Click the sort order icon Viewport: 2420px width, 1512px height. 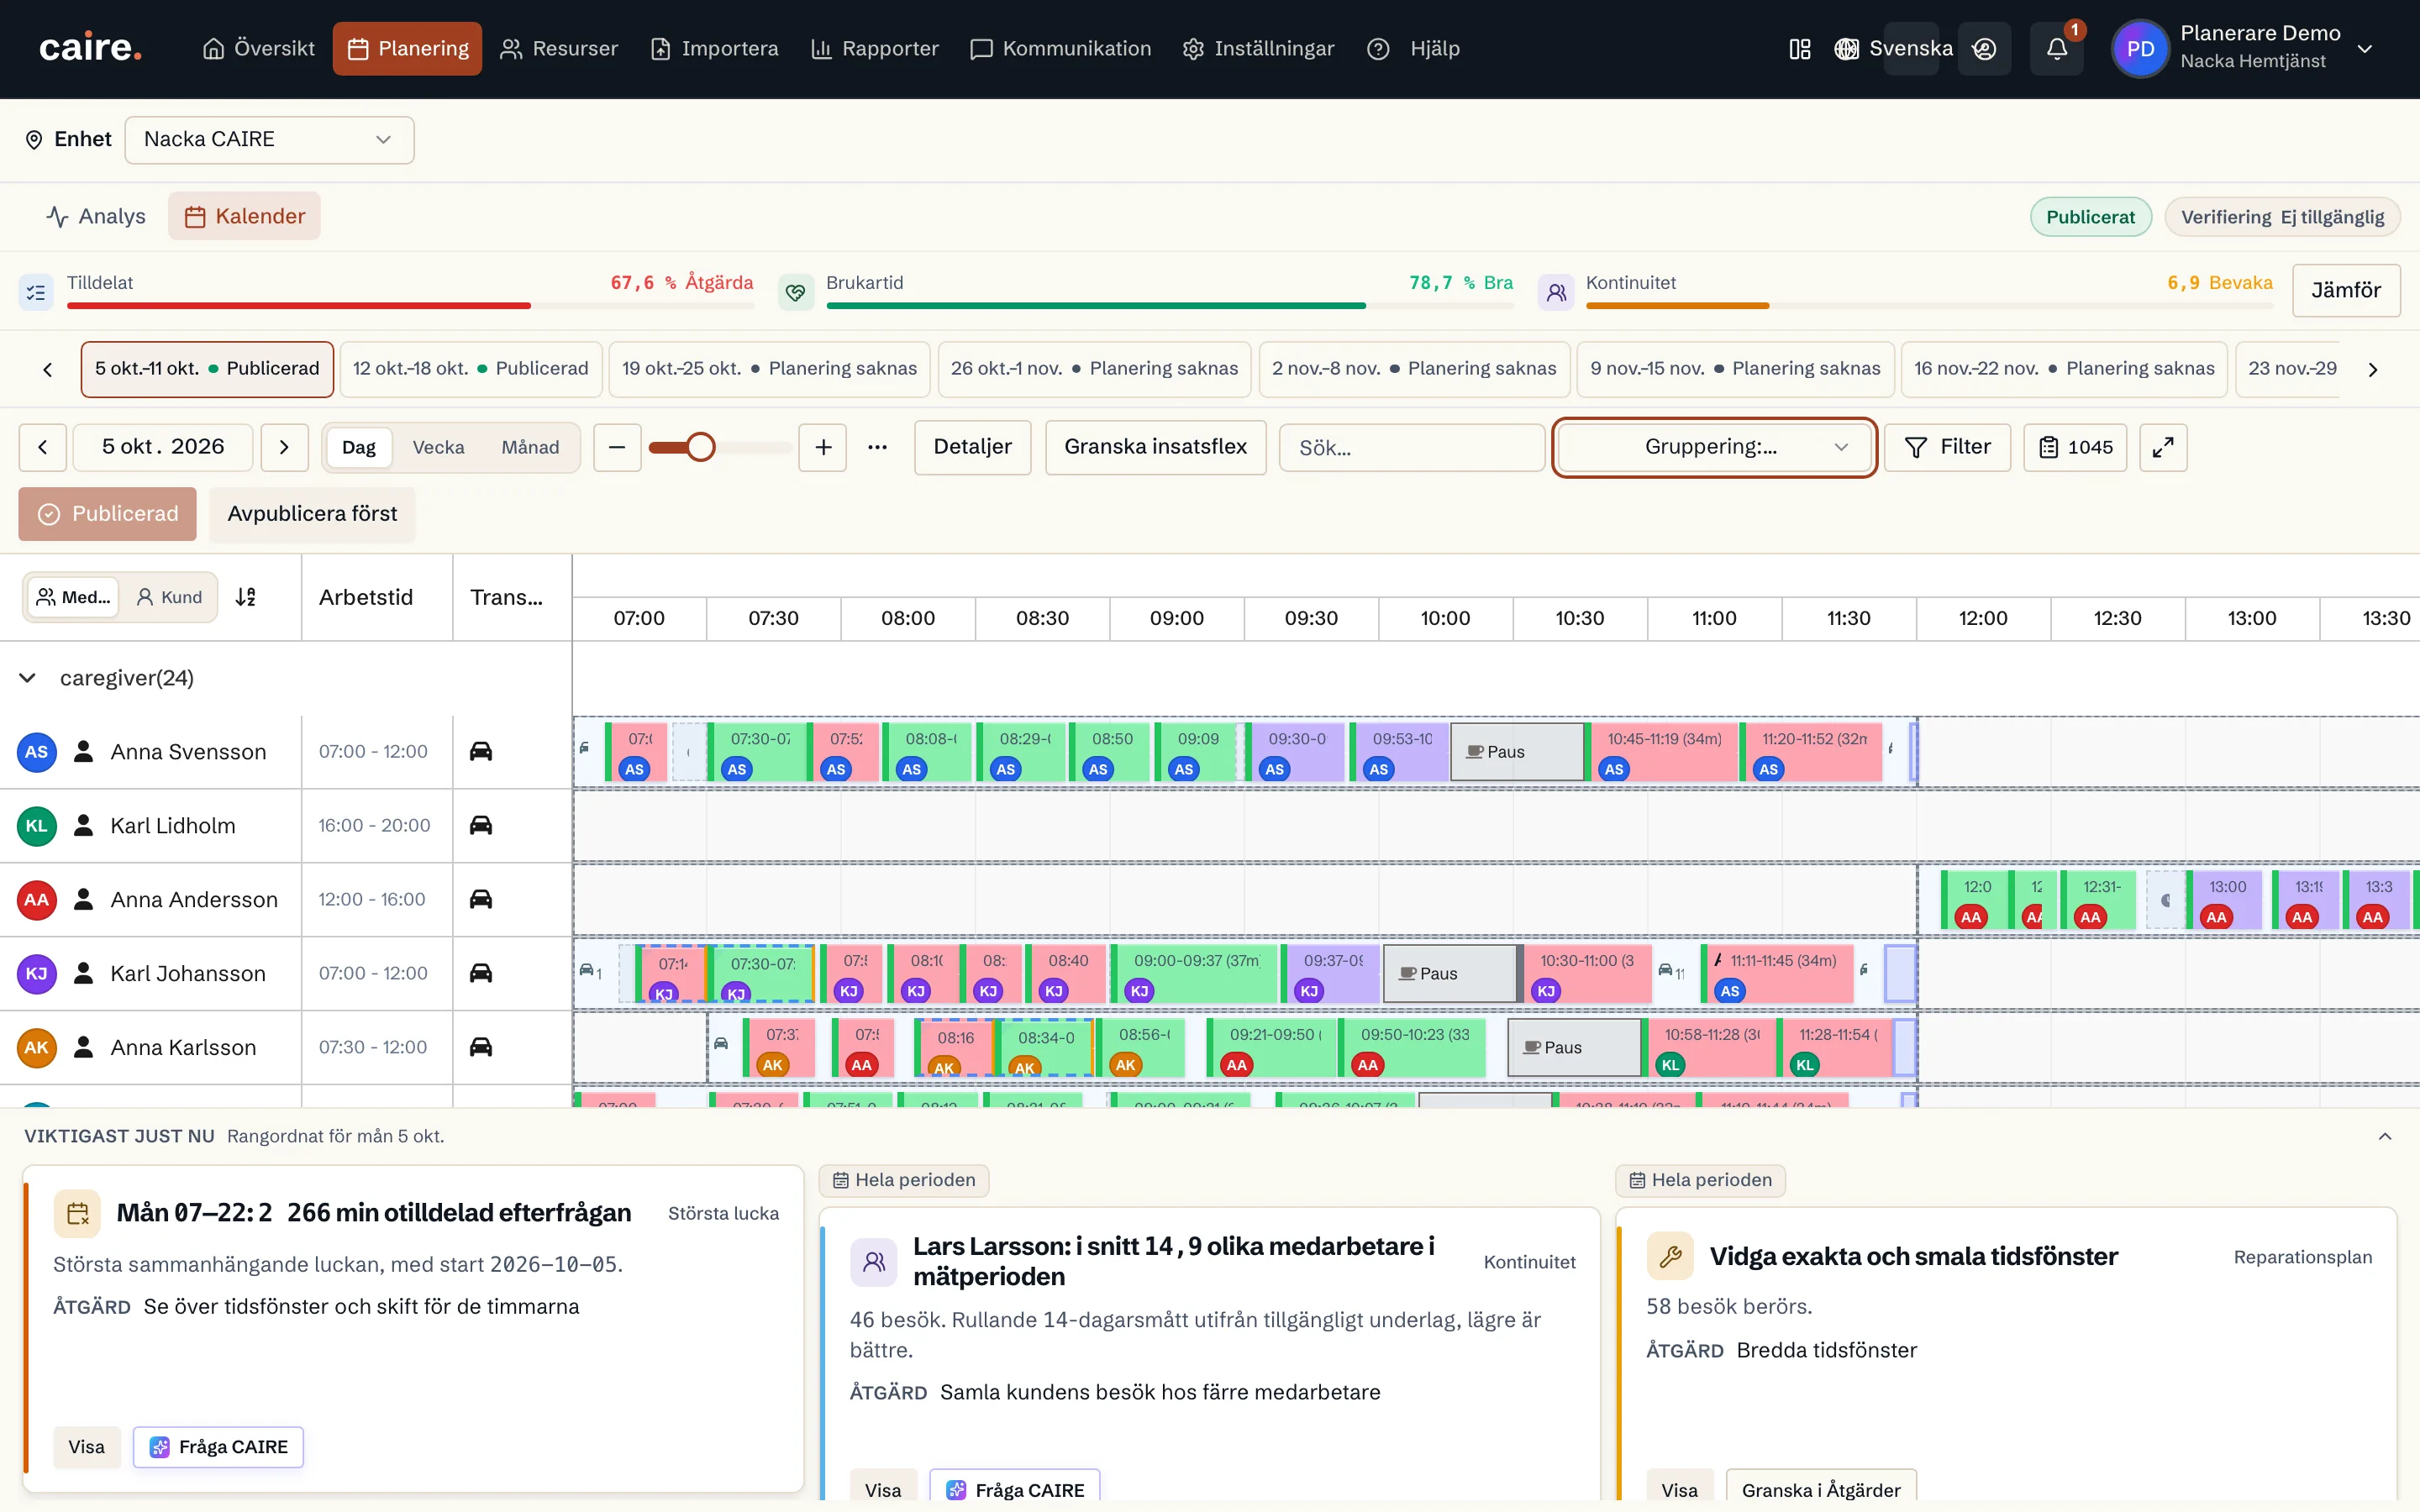point(246,597)
